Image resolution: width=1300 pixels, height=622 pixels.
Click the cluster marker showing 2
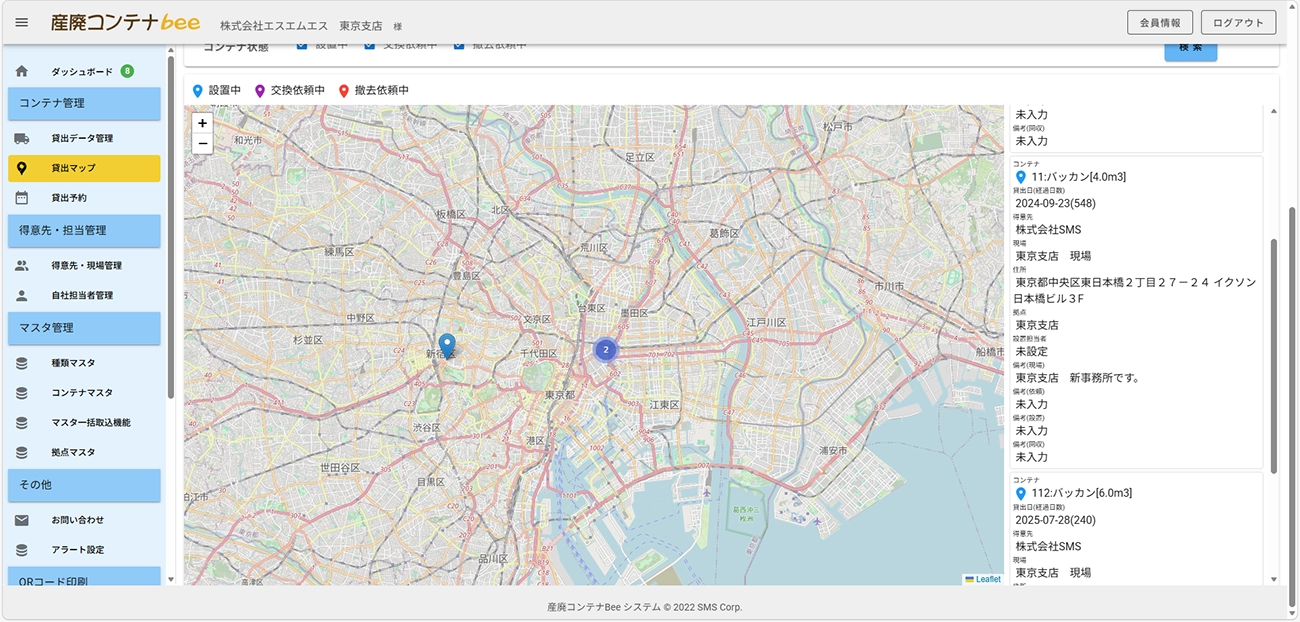click(x=606, y=350)
